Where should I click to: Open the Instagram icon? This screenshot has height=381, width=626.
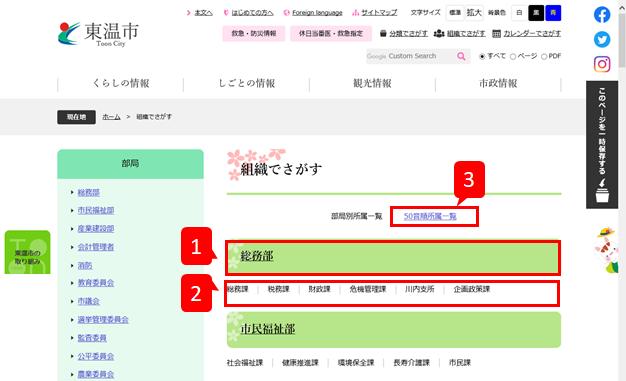(x=602, y=64)
